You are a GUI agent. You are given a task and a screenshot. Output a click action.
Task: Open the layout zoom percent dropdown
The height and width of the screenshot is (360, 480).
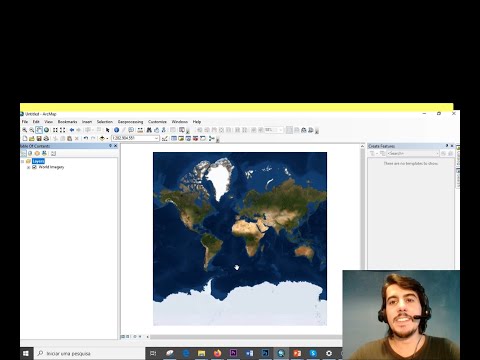pyautogui.click(x=281, y=130)
